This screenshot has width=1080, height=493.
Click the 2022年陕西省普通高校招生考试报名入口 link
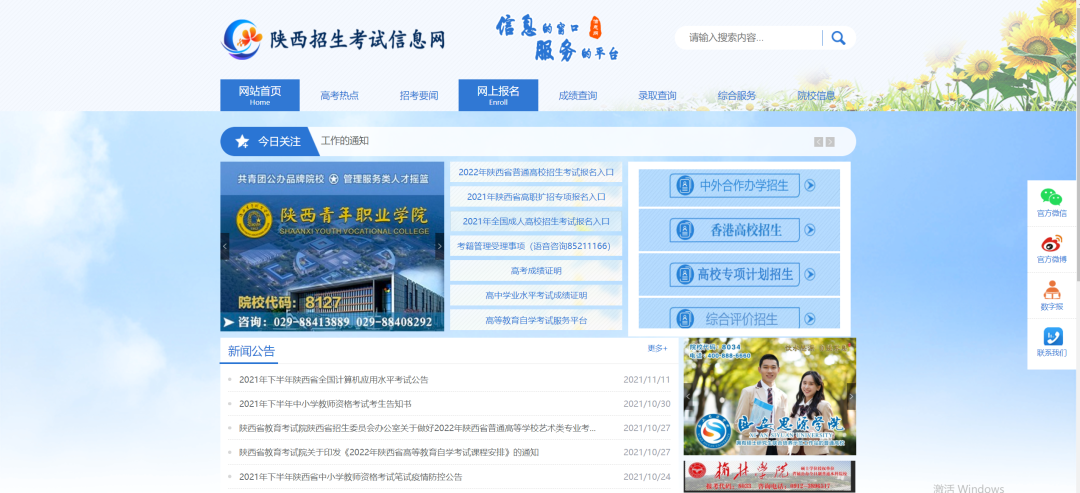click(x=536, y=172)
